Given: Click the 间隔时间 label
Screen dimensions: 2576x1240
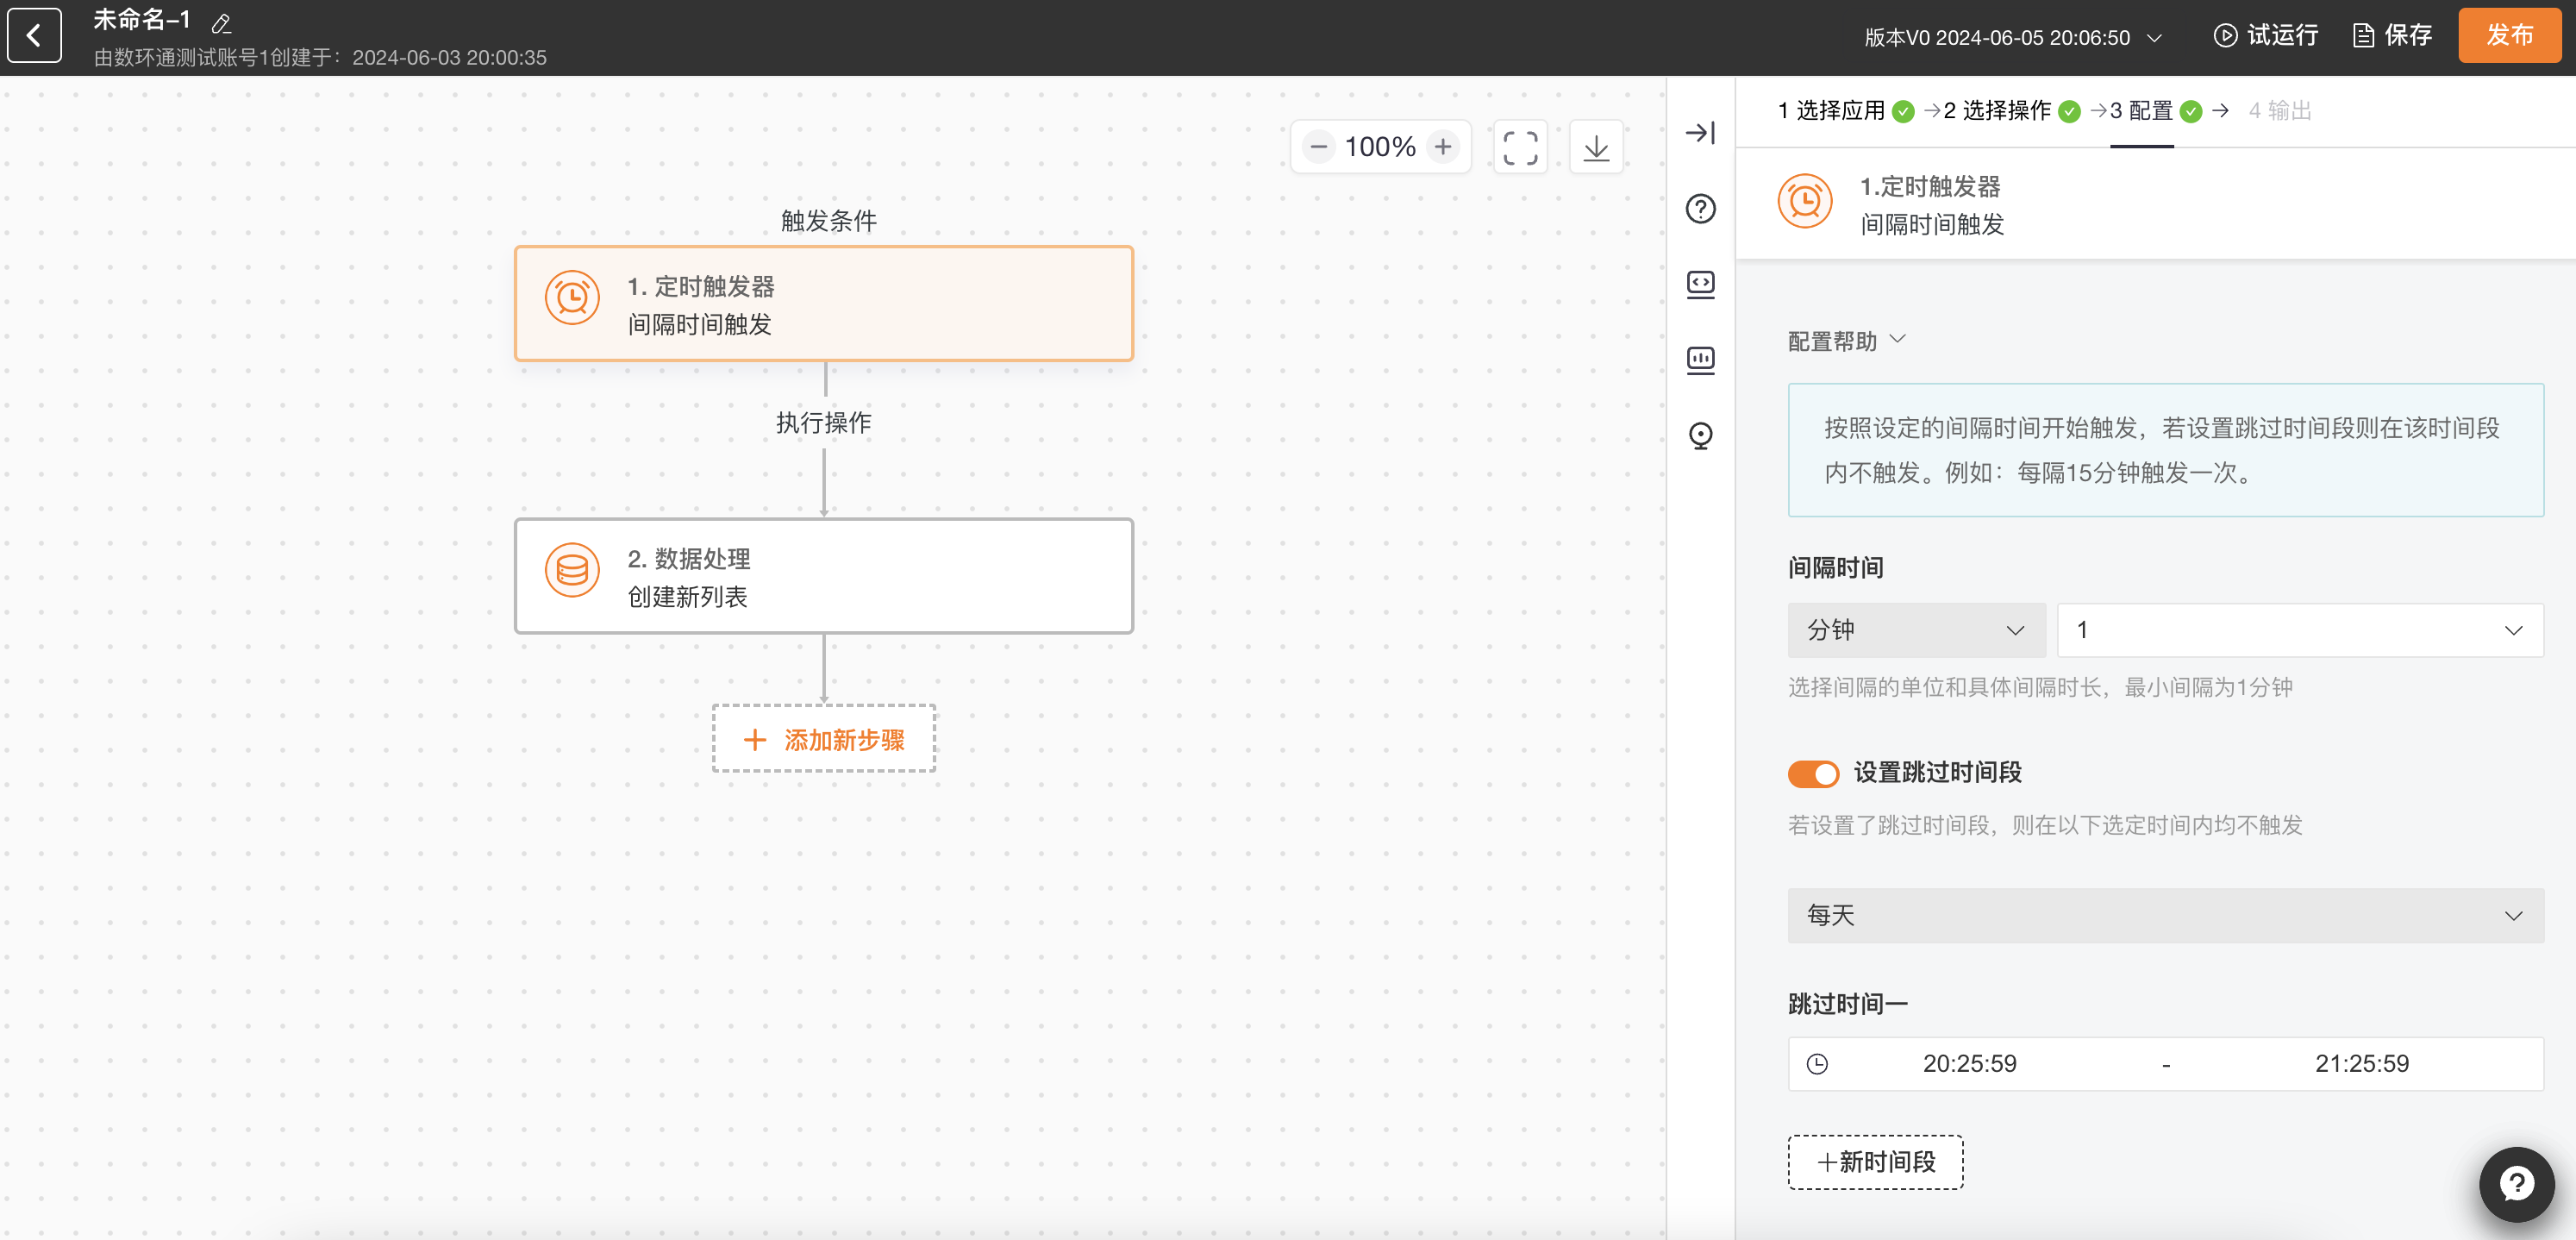Looking at the screenshot, I should click(x=1835, y=568).
